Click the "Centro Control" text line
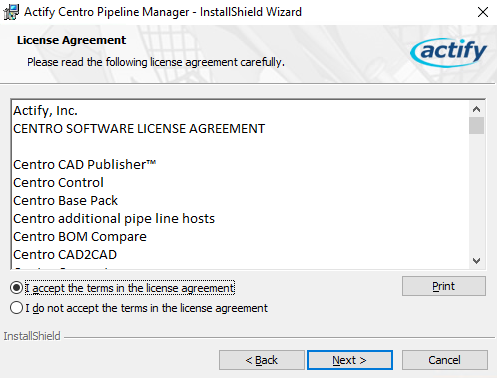 [x=58, y=183]
